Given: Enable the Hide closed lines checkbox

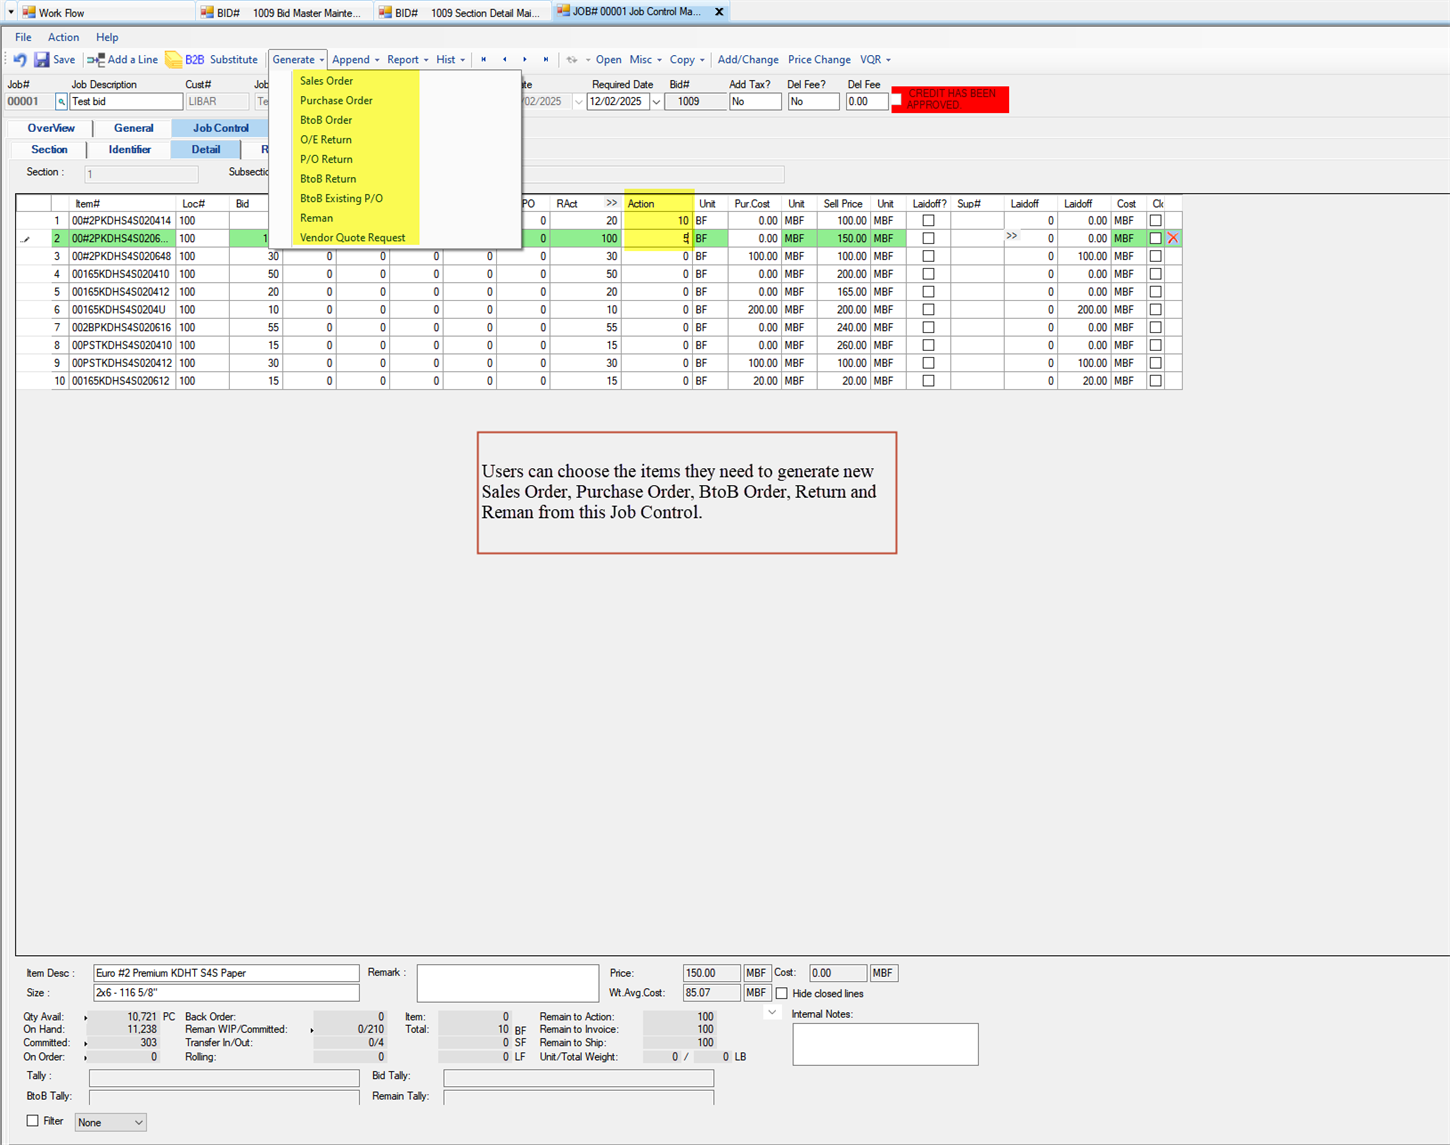Looking at the screenshot, I should [x=782, y=994].
